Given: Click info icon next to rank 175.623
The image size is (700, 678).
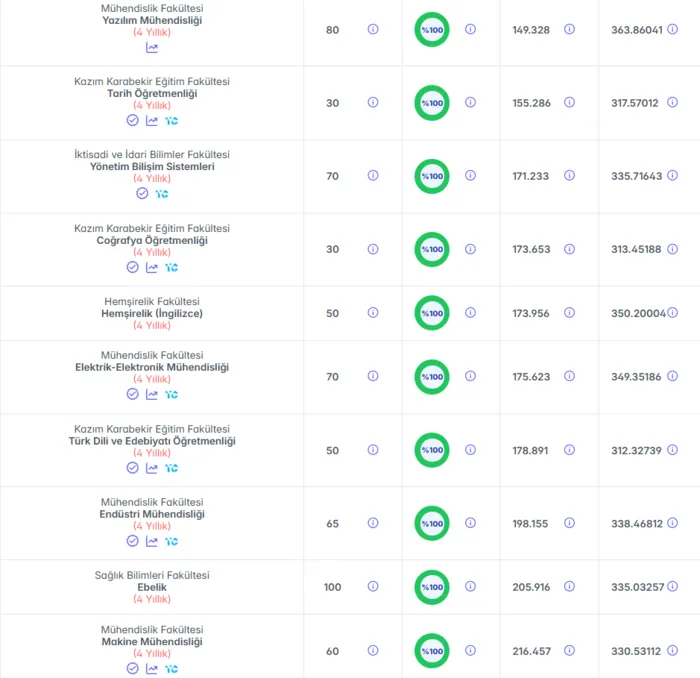Looking at the screenshot, I should coord(569,376).
